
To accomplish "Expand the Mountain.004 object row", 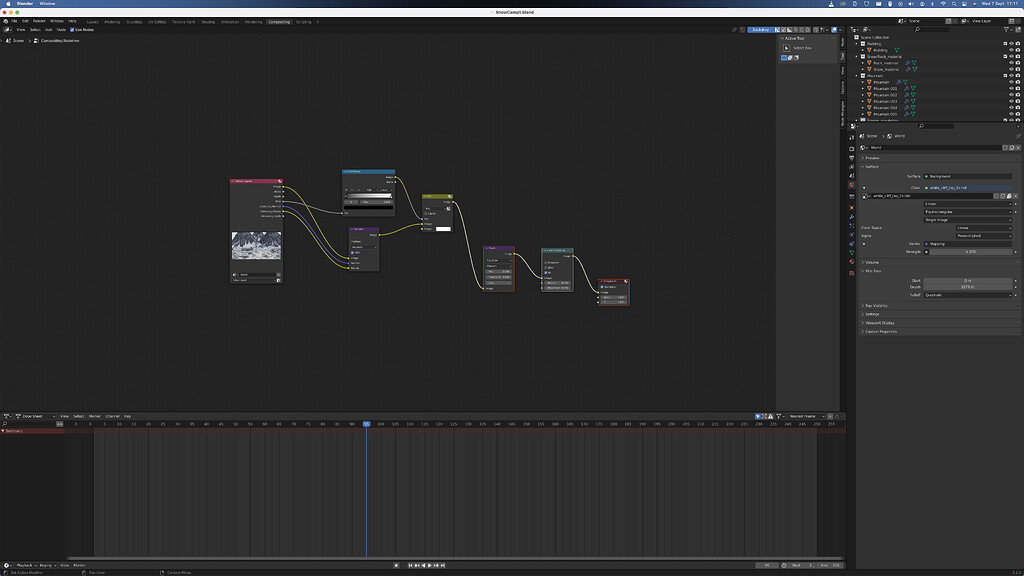I will (x=863, y=108).
